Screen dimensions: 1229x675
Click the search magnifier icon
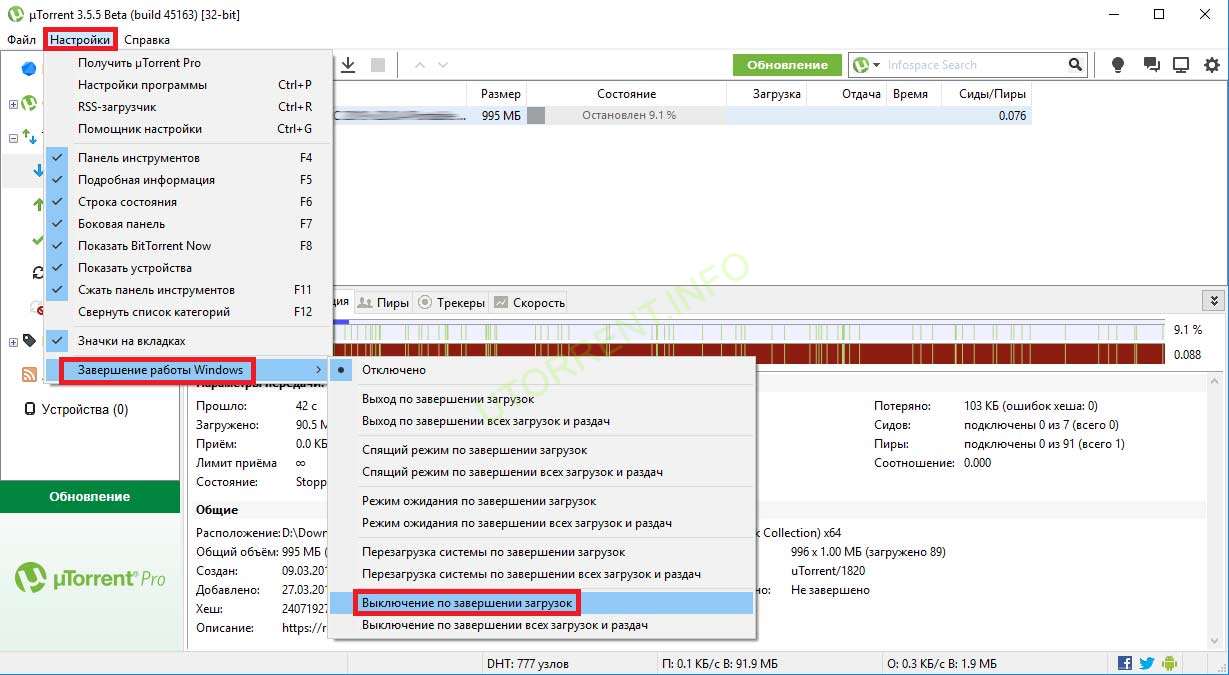pos(1075,65)
